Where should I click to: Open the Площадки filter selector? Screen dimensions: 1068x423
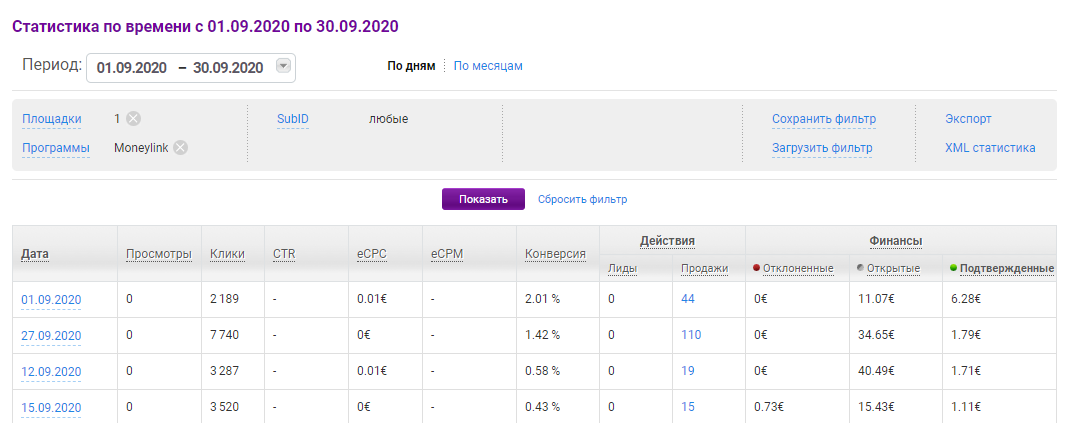pos(52,119)
